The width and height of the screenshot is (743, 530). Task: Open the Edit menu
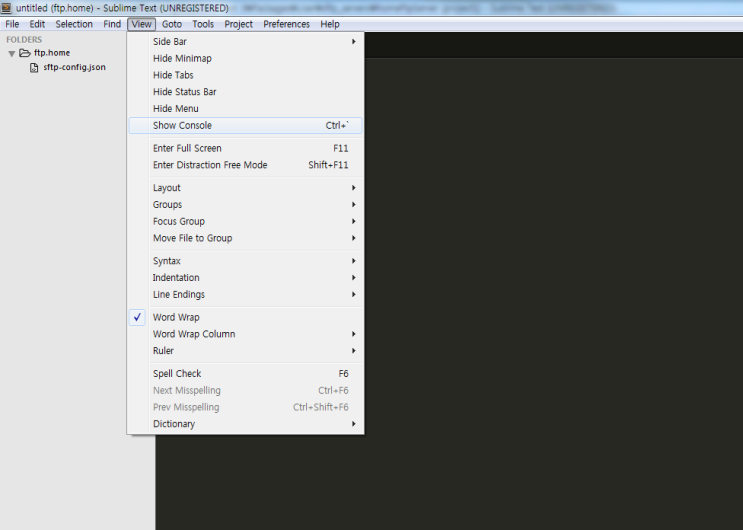(37, 24)
